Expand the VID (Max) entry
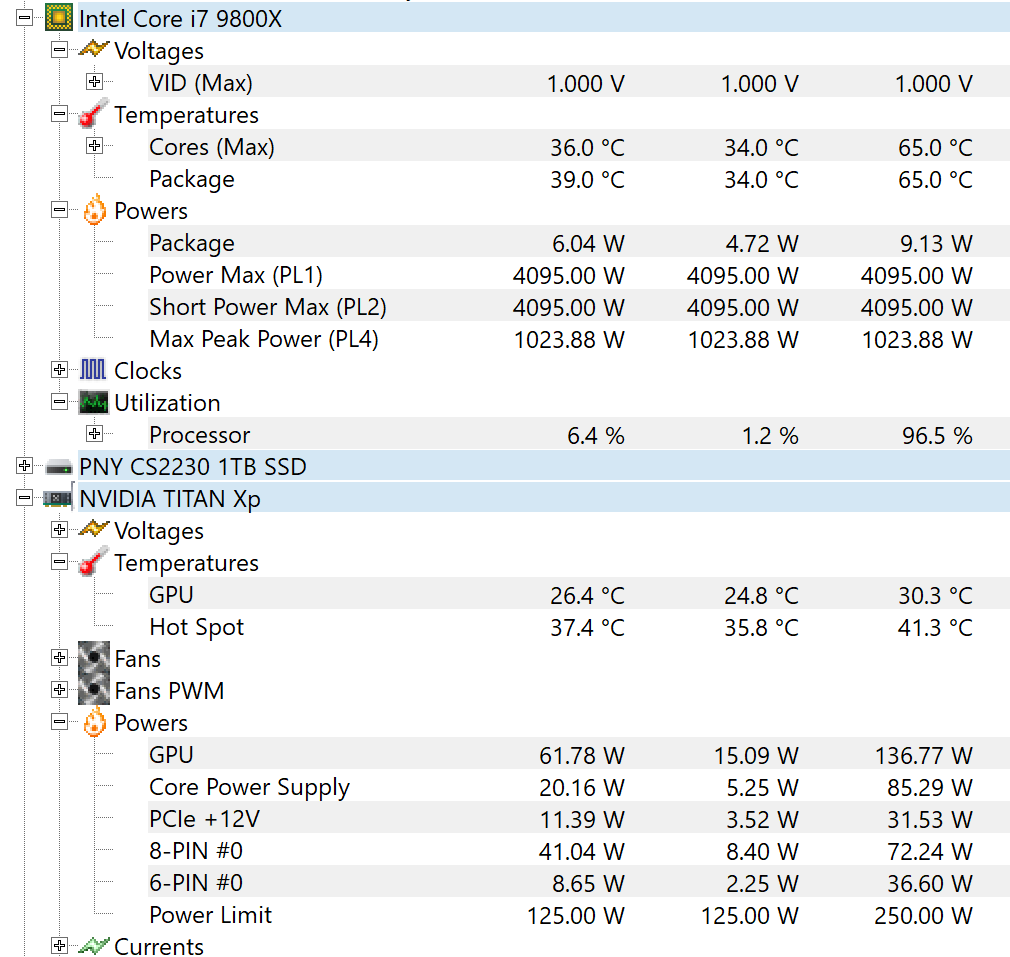 (x=95, y=81)
